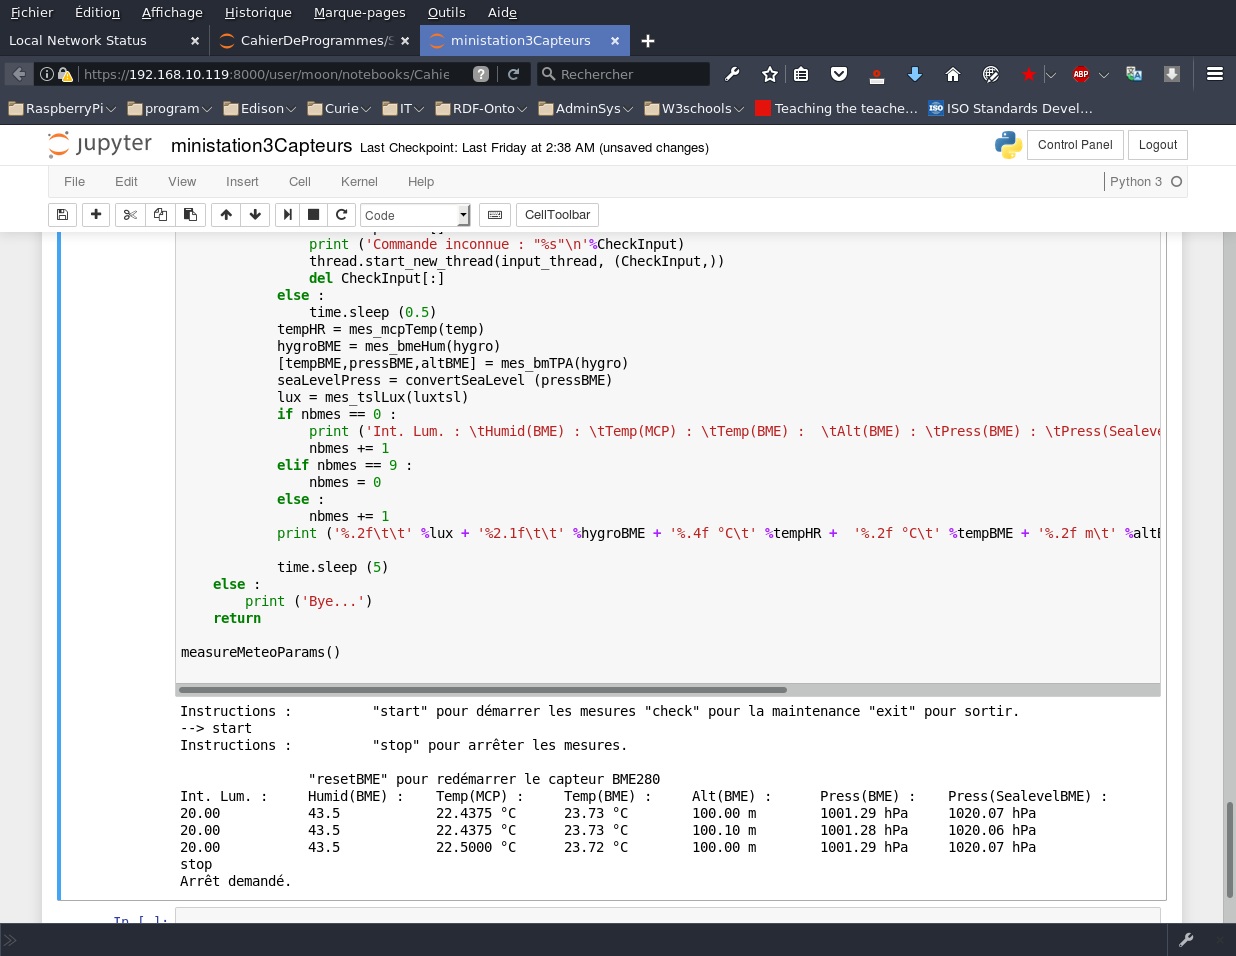Open the Kernel menu
Screen dimensions: 1236x956
pyautogui.click(x=359, y=182)
